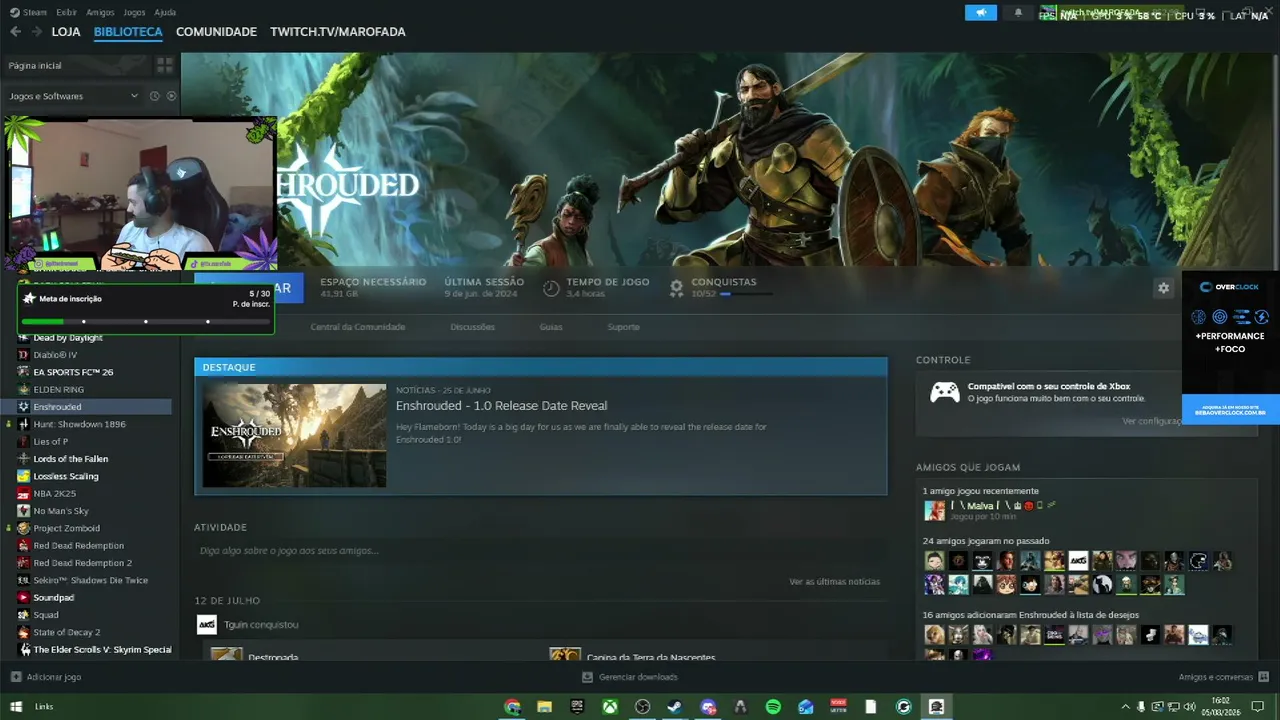Open the Amigos menu
The height and width of the screenshot is (720, 1280).
[x=100, y=13]
